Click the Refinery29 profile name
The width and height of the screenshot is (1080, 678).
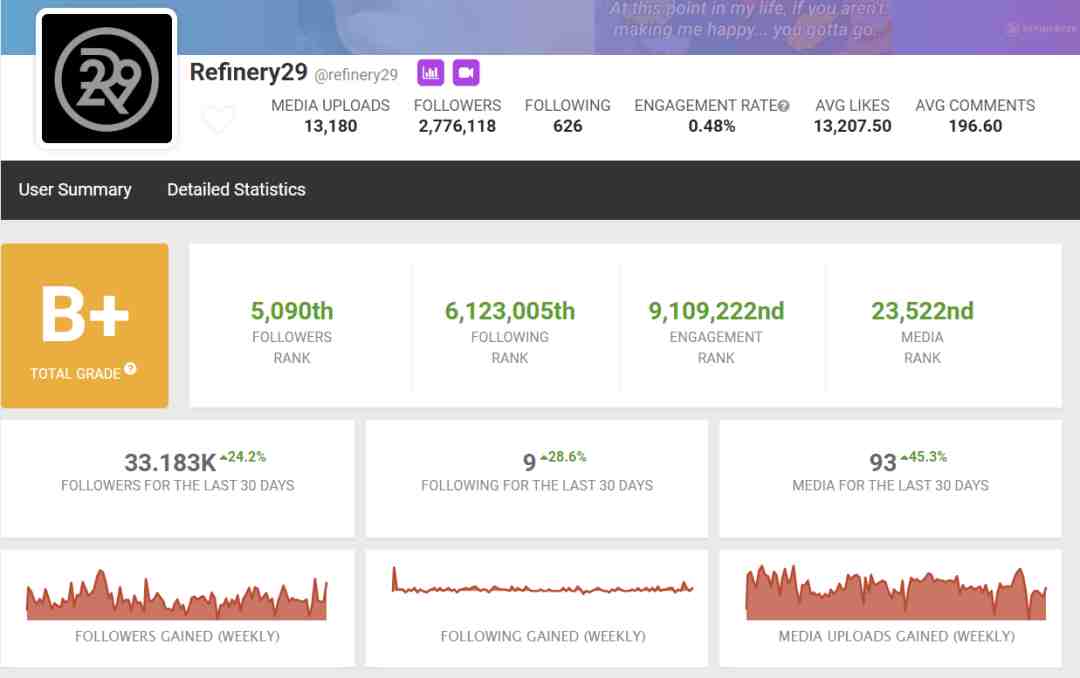click(249, 72)
